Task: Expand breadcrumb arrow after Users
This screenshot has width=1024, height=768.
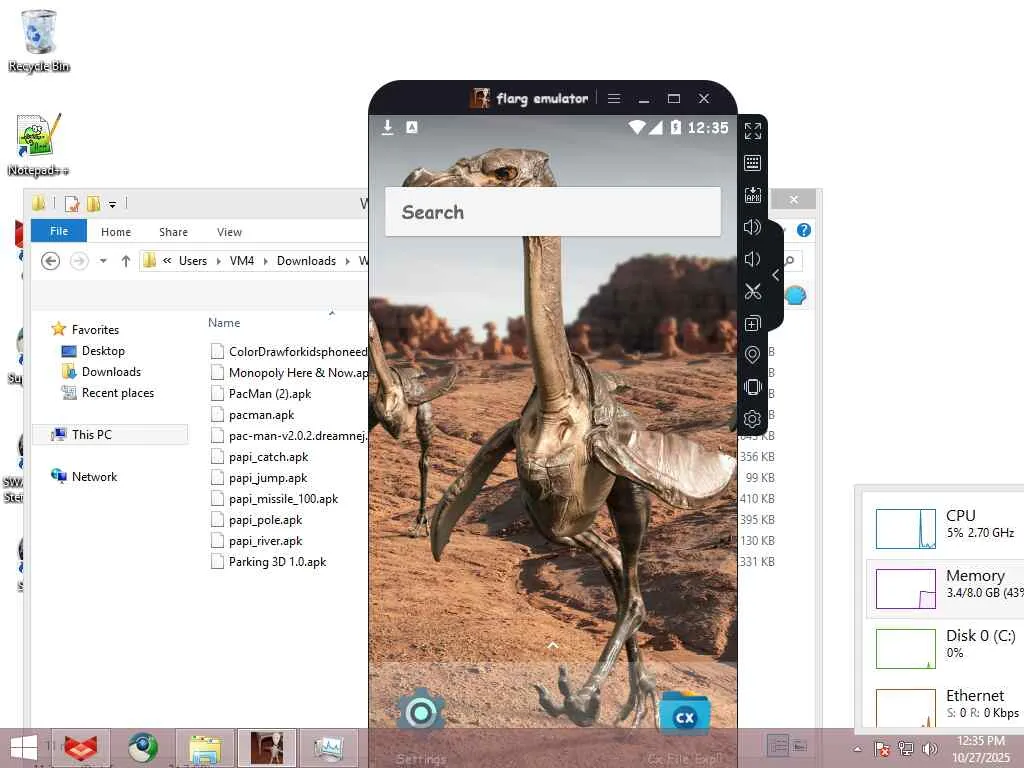Action: click(218, 261)
